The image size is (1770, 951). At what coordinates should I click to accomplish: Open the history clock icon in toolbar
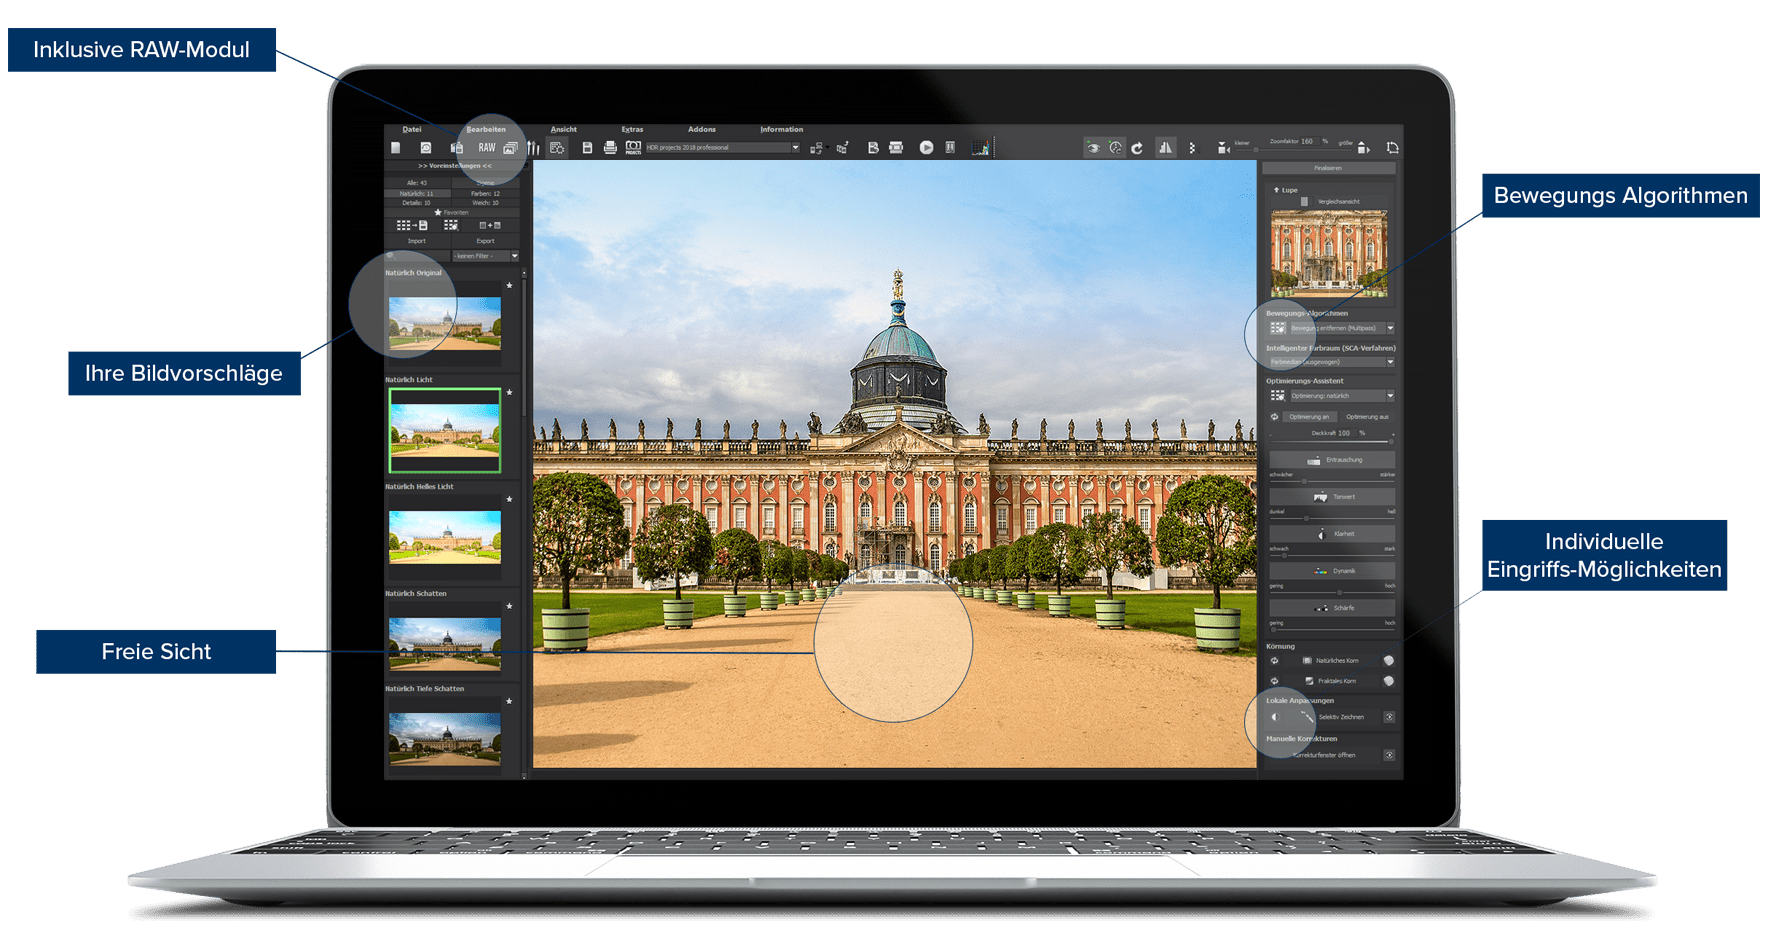[x=426, y=147]
